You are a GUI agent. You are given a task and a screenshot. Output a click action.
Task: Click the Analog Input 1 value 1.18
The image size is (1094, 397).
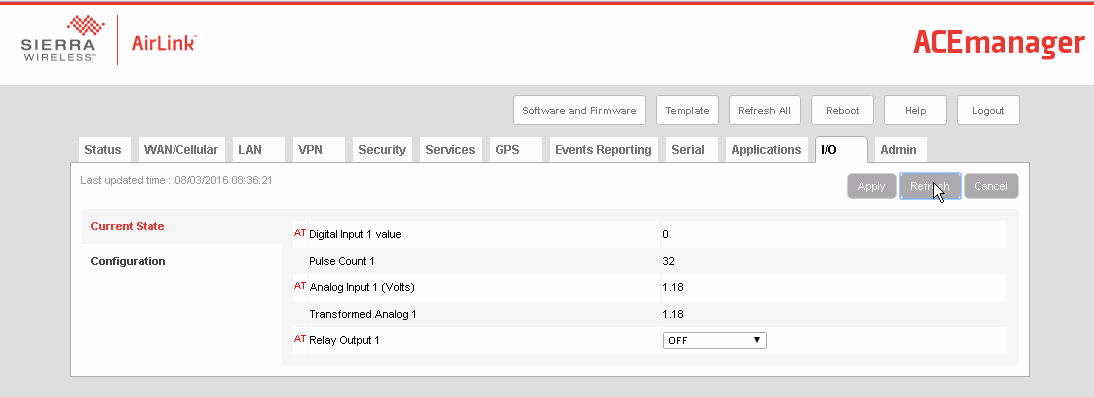coord(673,287)
